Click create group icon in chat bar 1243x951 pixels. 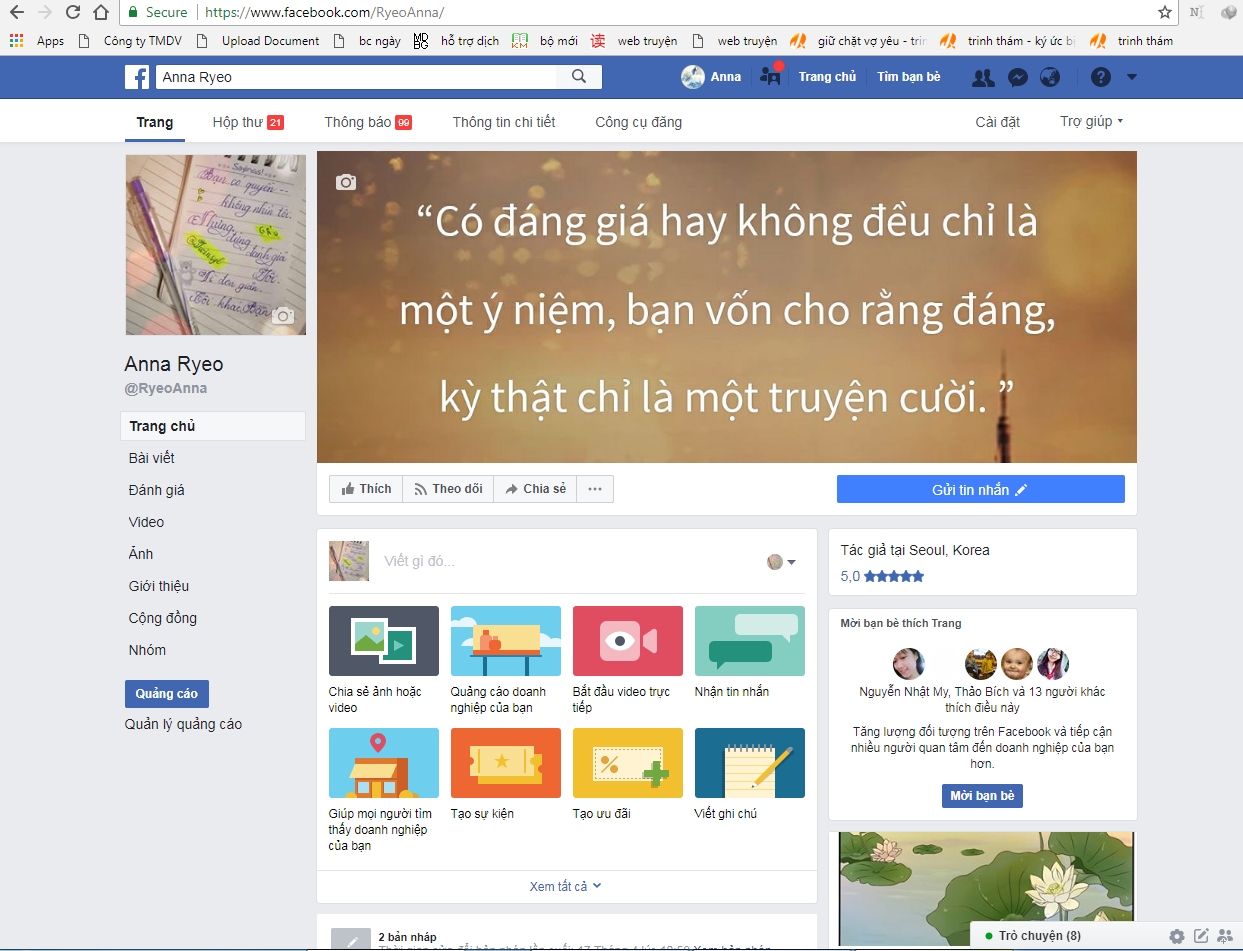1225,936
